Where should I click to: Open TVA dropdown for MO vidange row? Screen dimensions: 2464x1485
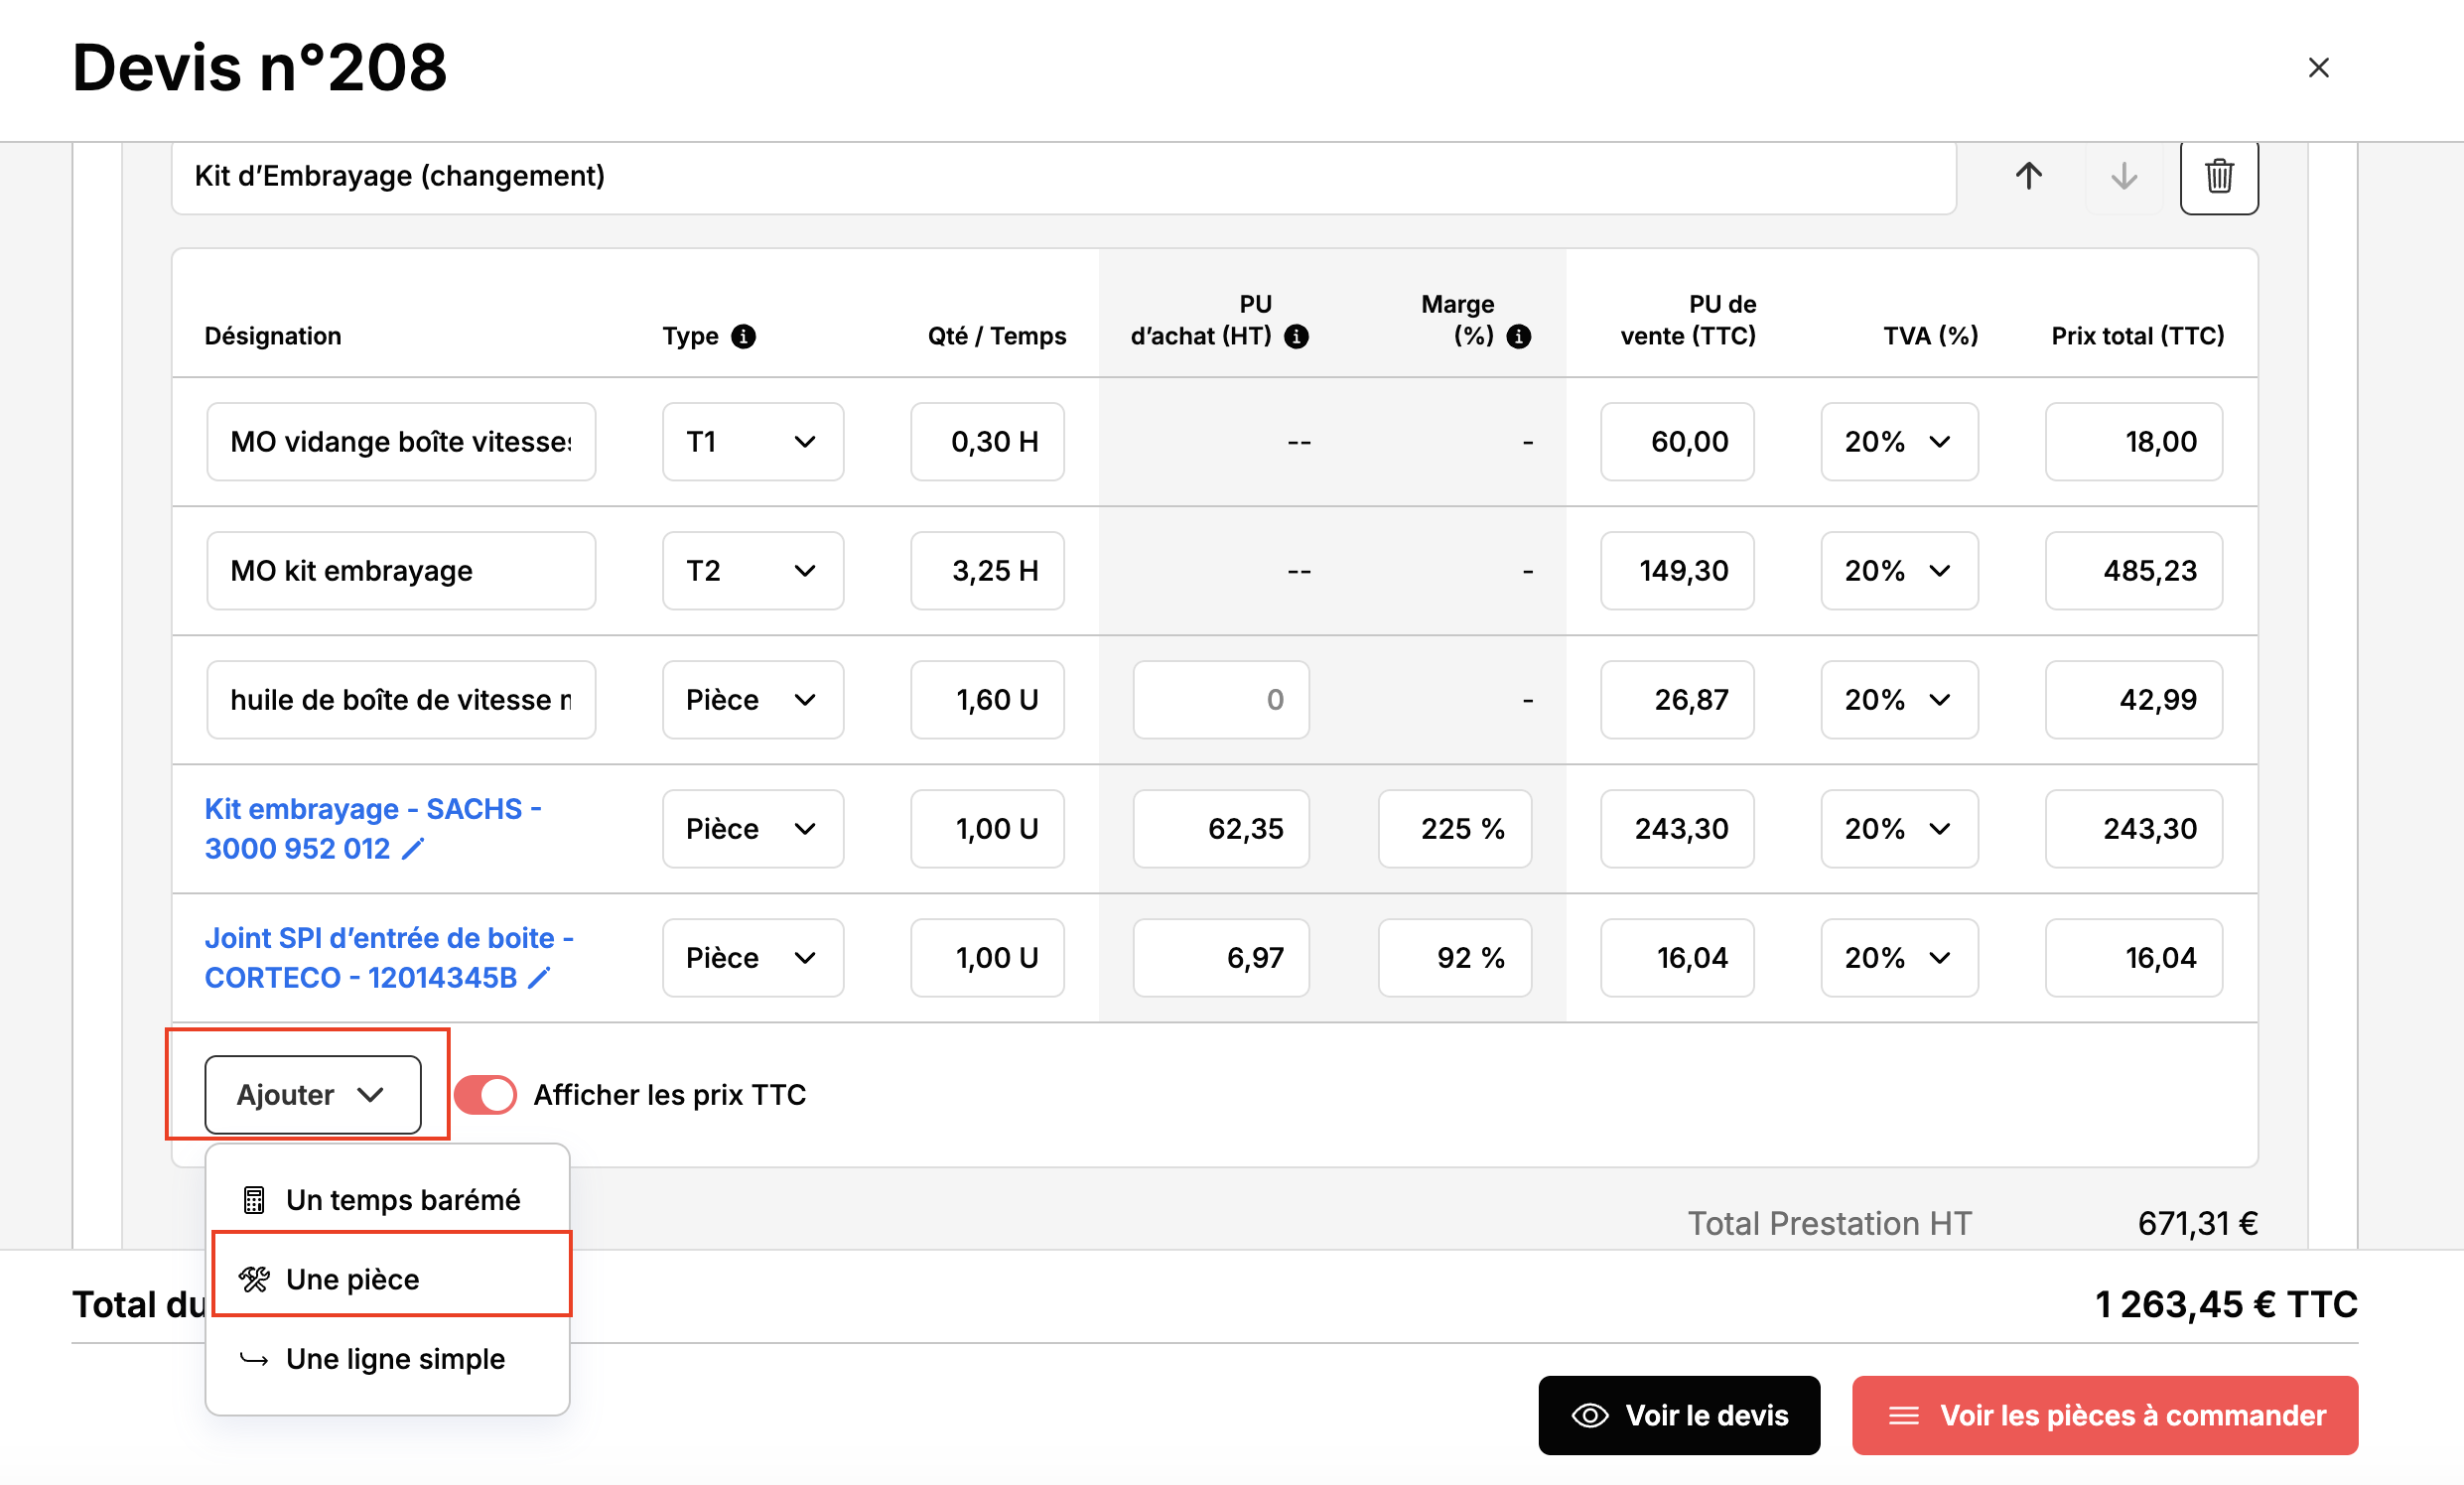click(x=1899, y=442)
